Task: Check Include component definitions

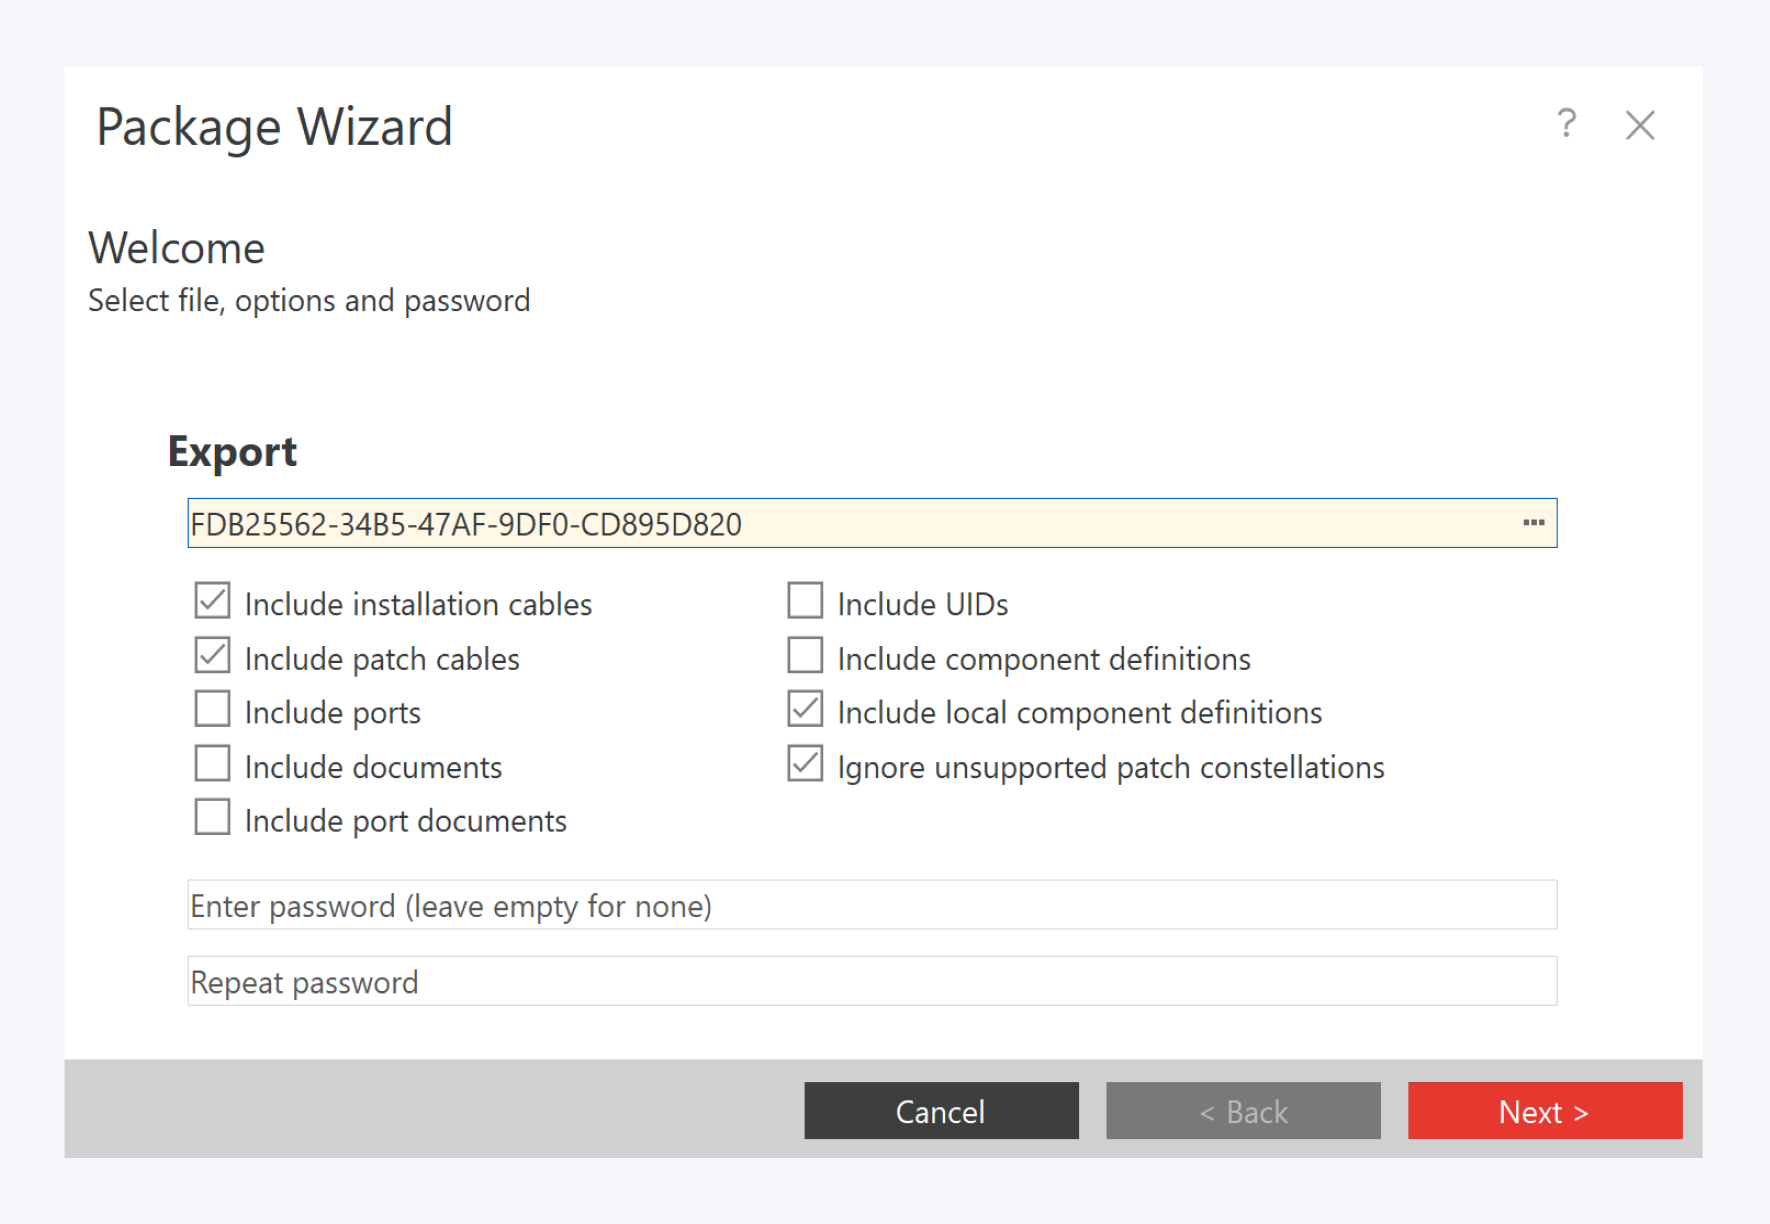Action: coord(805,656)
